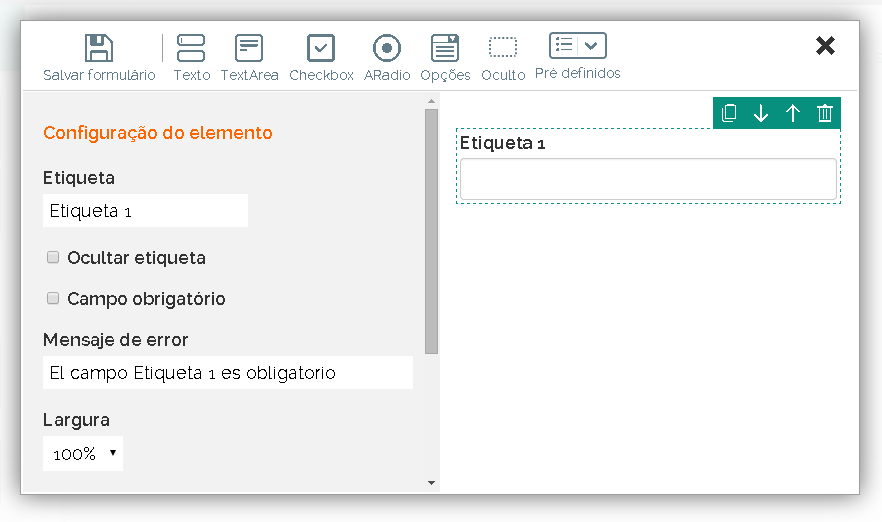Open the Largura 100% dropdown
The image size is (882, 522).
click(83, 453)
